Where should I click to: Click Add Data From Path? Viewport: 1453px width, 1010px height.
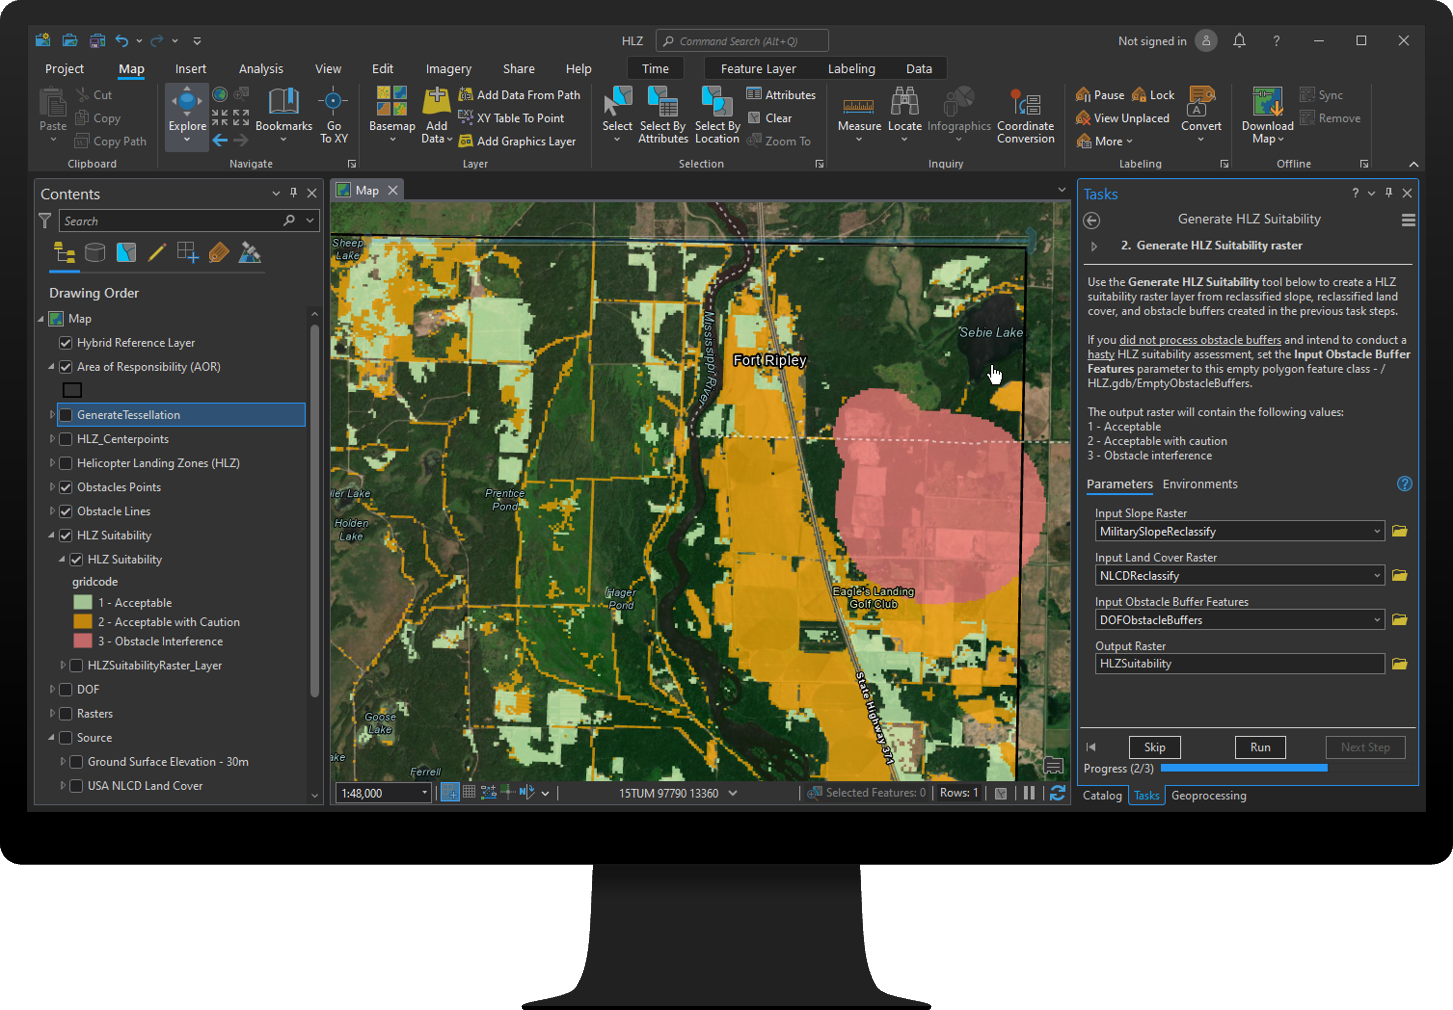coord(519,95)
